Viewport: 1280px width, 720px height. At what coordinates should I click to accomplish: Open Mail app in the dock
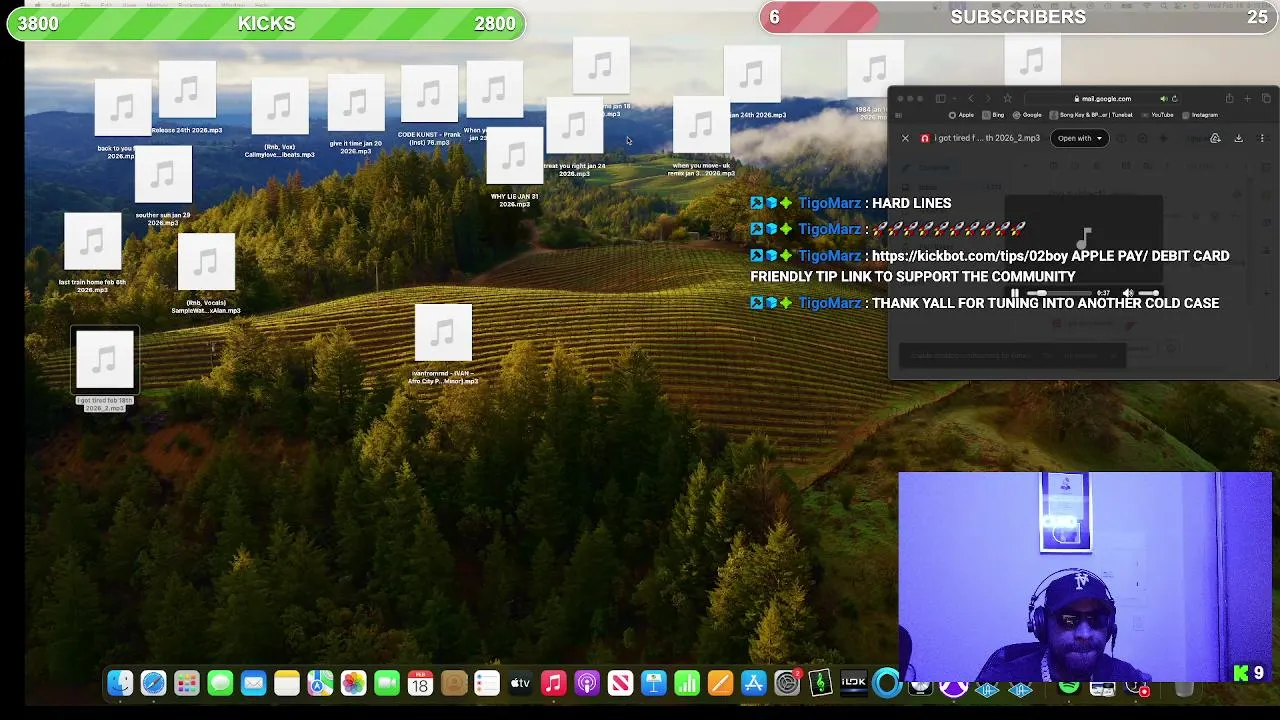coord(253,683)
